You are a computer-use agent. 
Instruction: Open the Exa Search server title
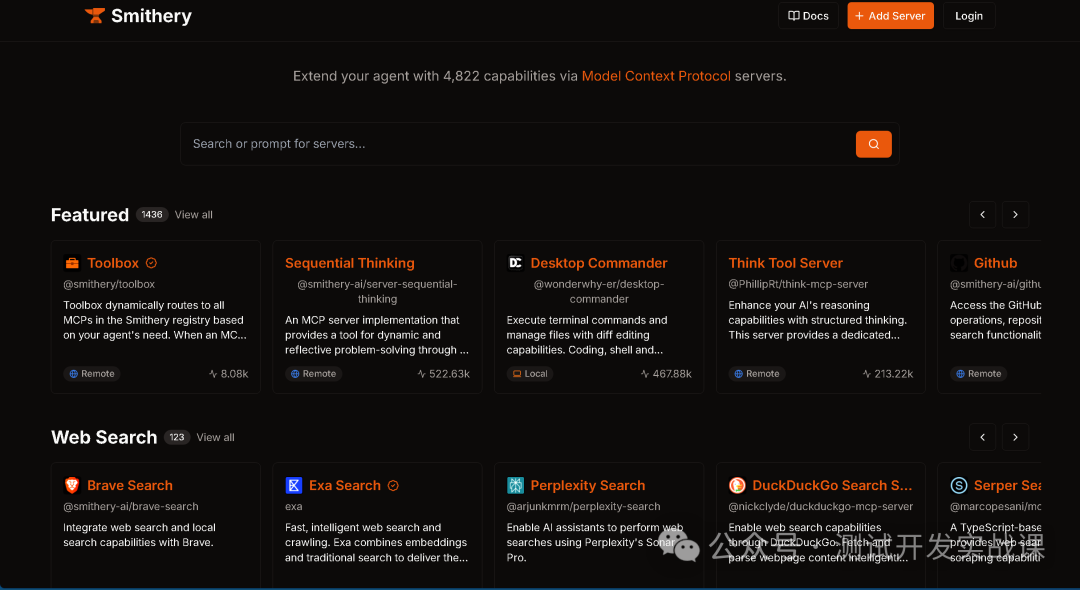tap(344, 485)
